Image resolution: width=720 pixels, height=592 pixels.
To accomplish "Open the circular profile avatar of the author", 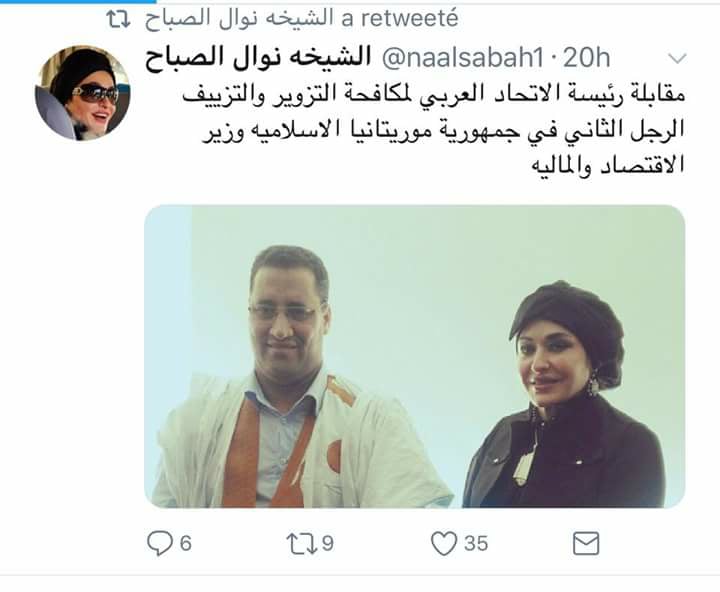I will pos(83,93).
